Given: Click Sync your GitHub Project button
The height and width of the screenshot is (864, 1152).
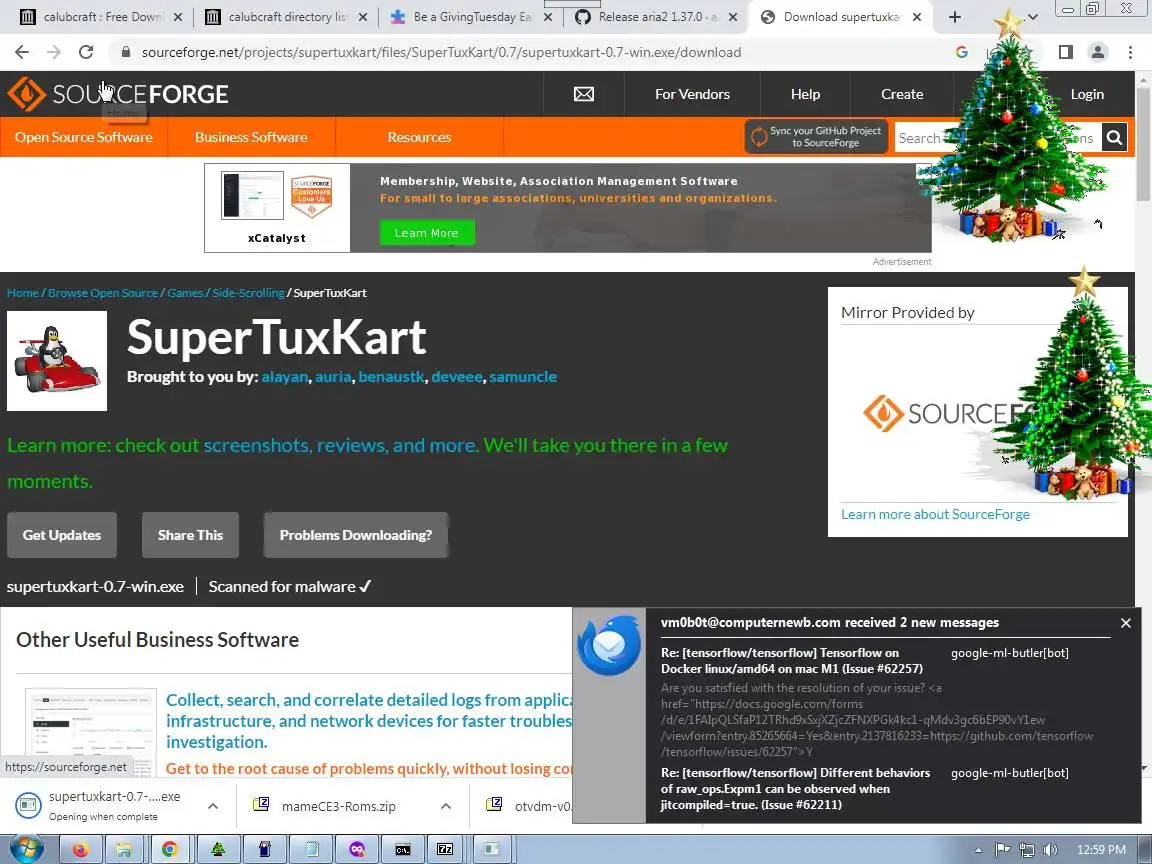Looking at the screenshot, I should coord(816,137).
